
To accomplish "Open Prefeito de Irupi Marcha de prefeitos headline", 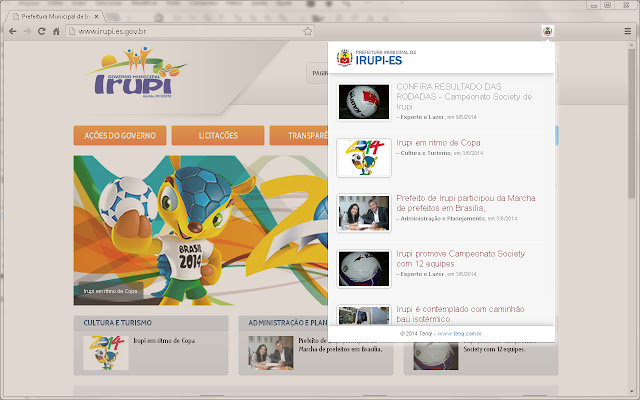I will coord(466,203).
